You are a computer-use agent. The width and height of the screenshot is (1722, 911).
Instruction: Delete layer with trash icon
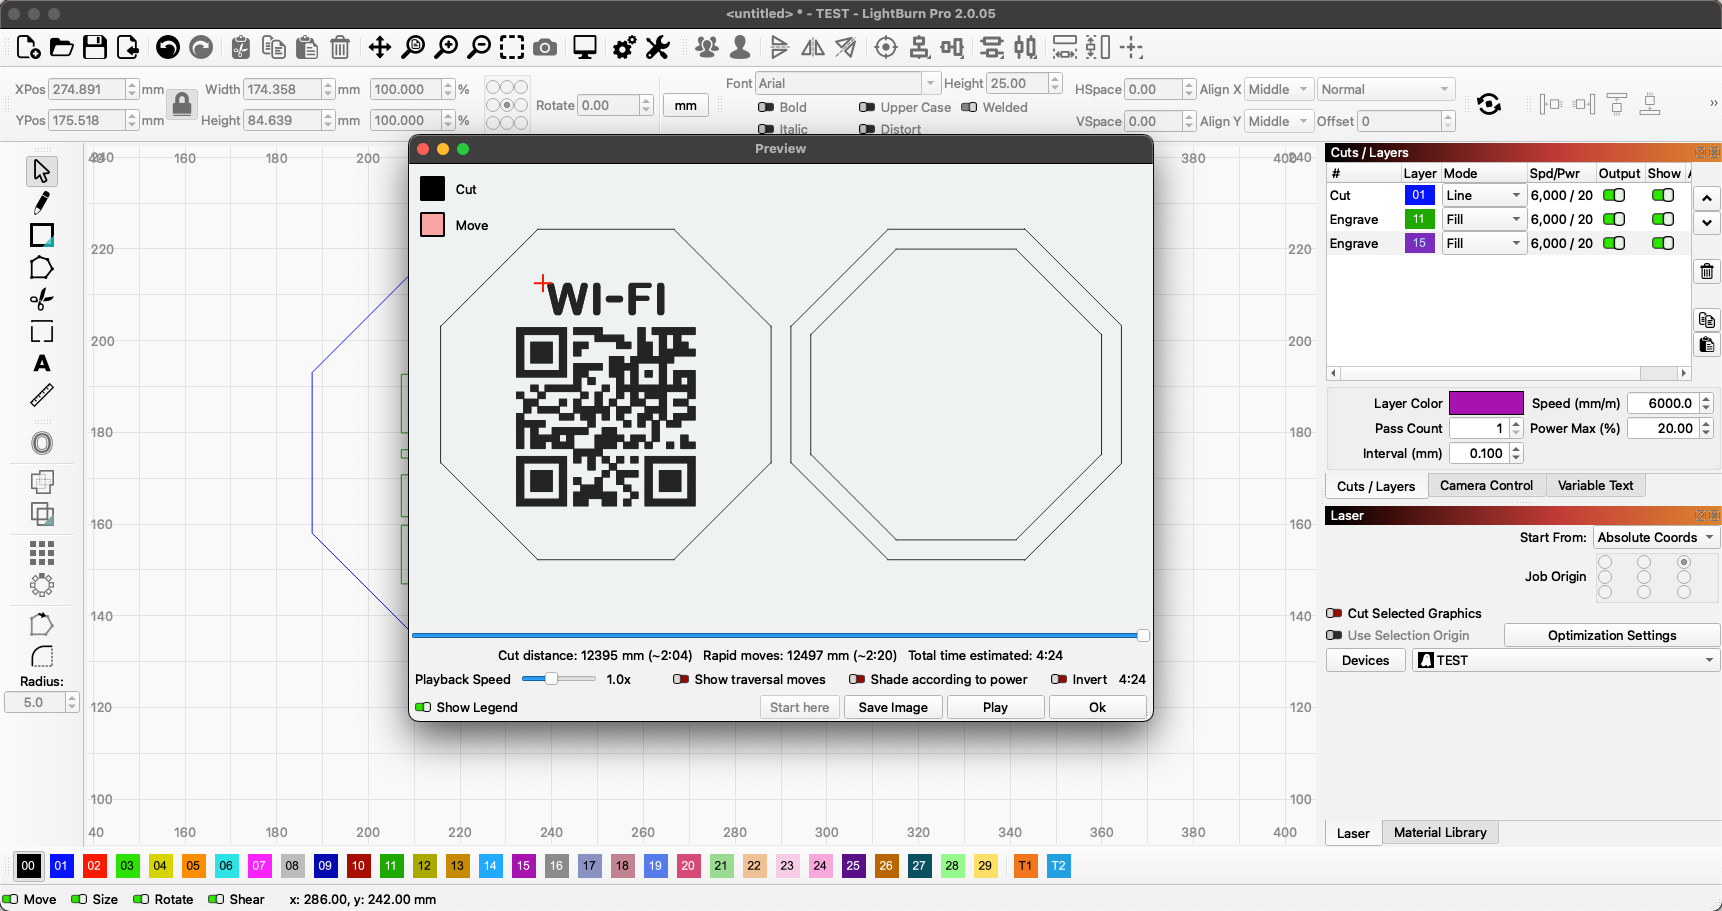(1706, 271)
